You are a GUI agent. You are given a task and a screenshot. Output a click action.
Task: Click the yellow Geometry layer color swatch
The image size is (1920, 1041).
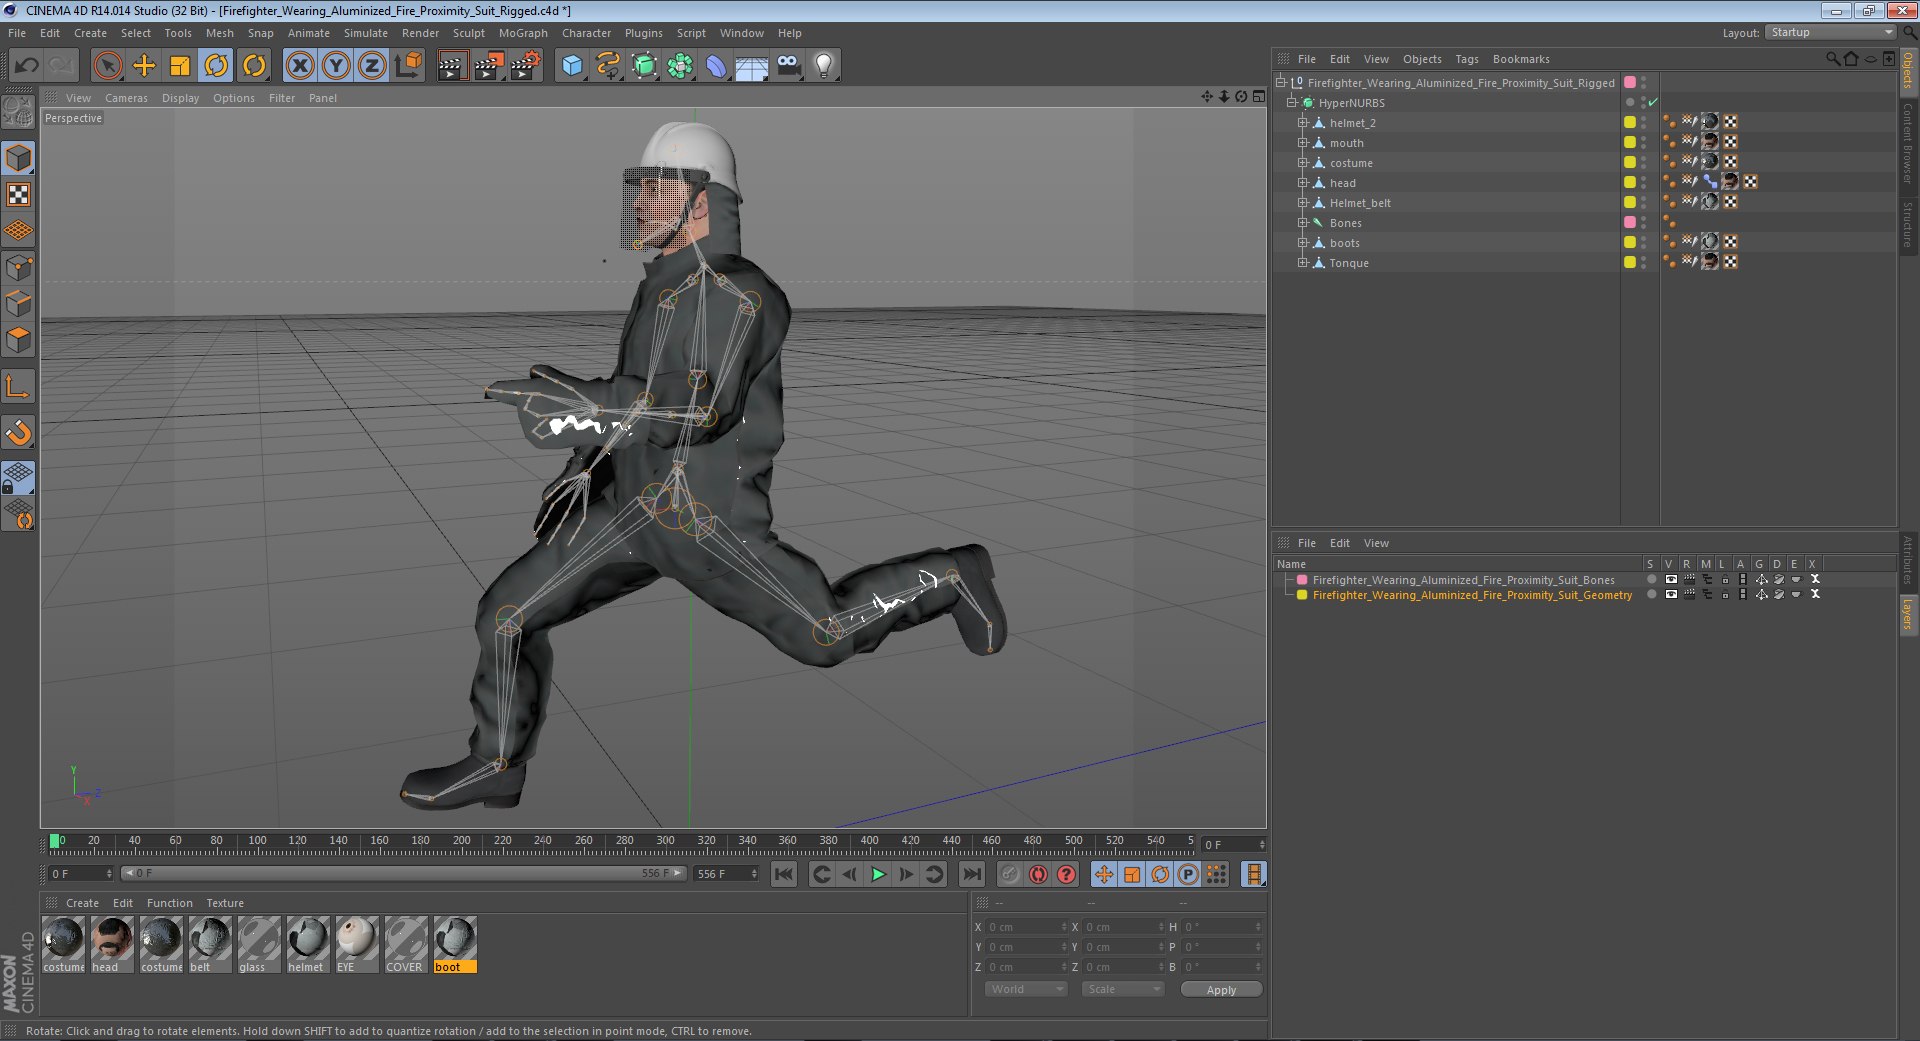(1302, 595)
